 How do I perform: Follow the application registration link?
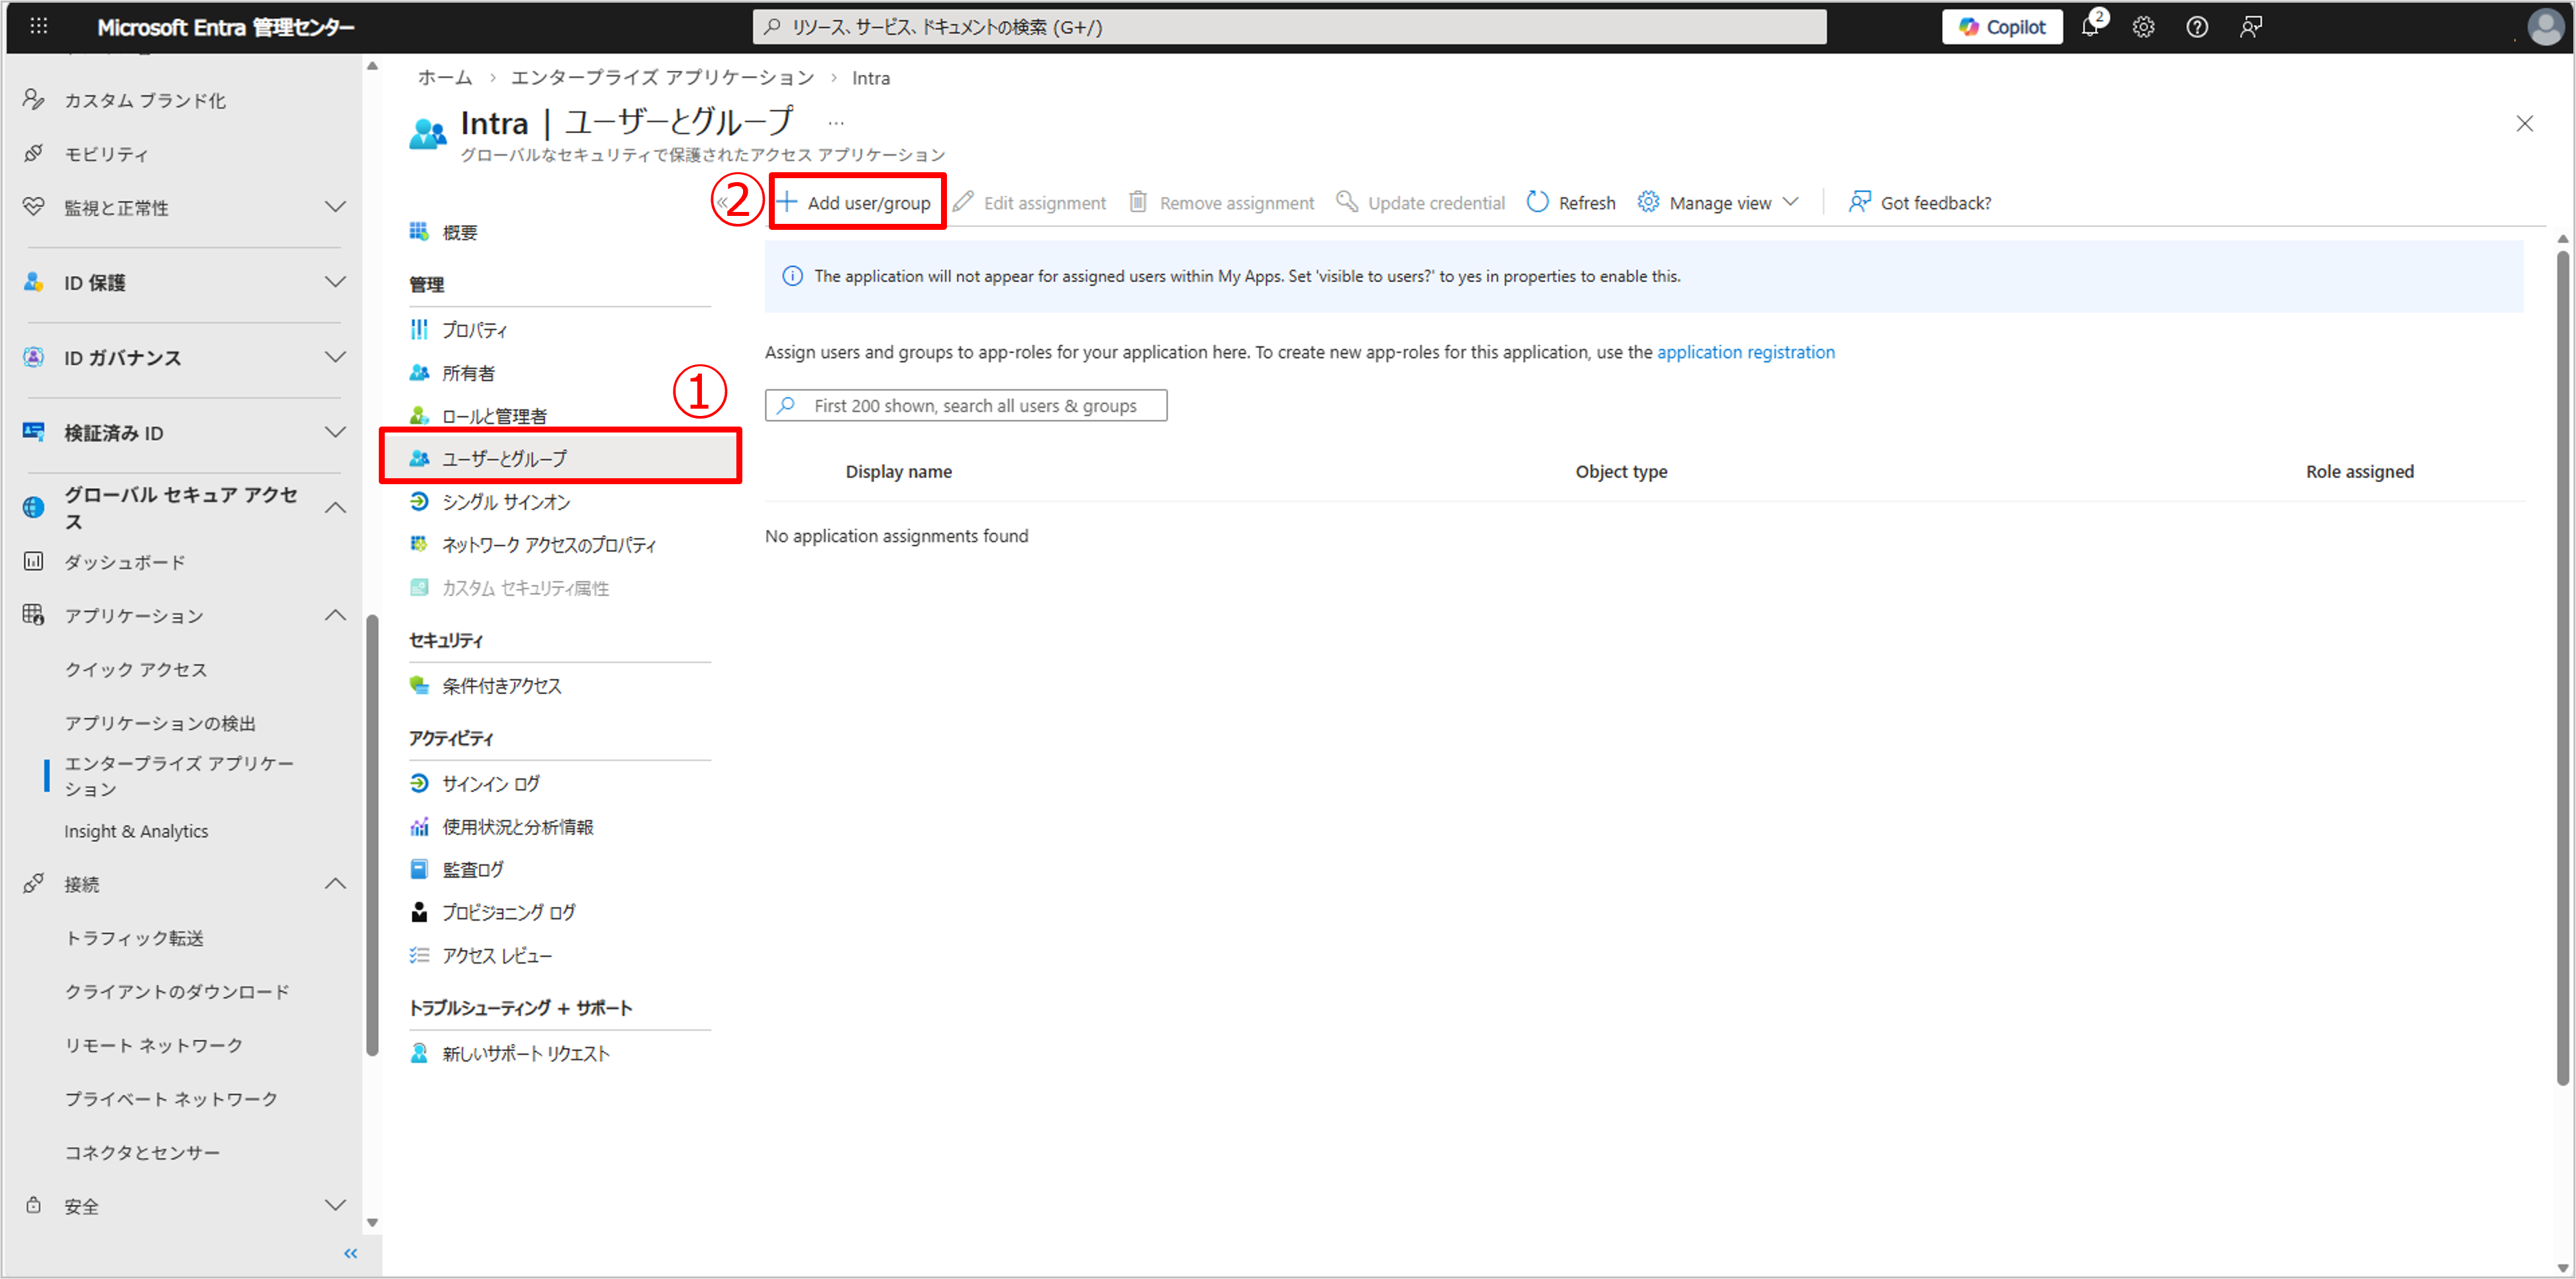coord(1745,352)
